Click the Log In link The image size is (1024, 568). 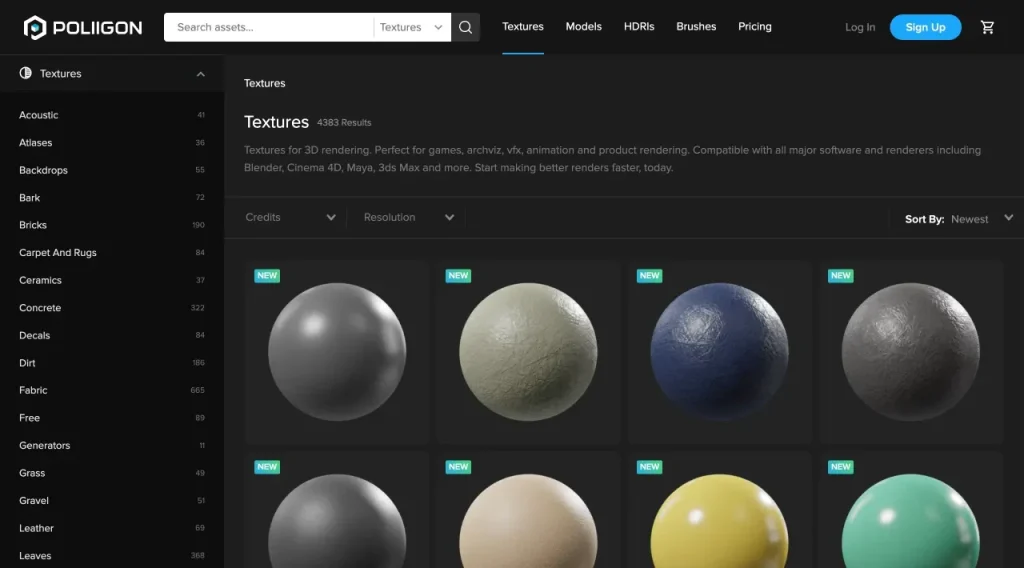(x=859, y=27)
